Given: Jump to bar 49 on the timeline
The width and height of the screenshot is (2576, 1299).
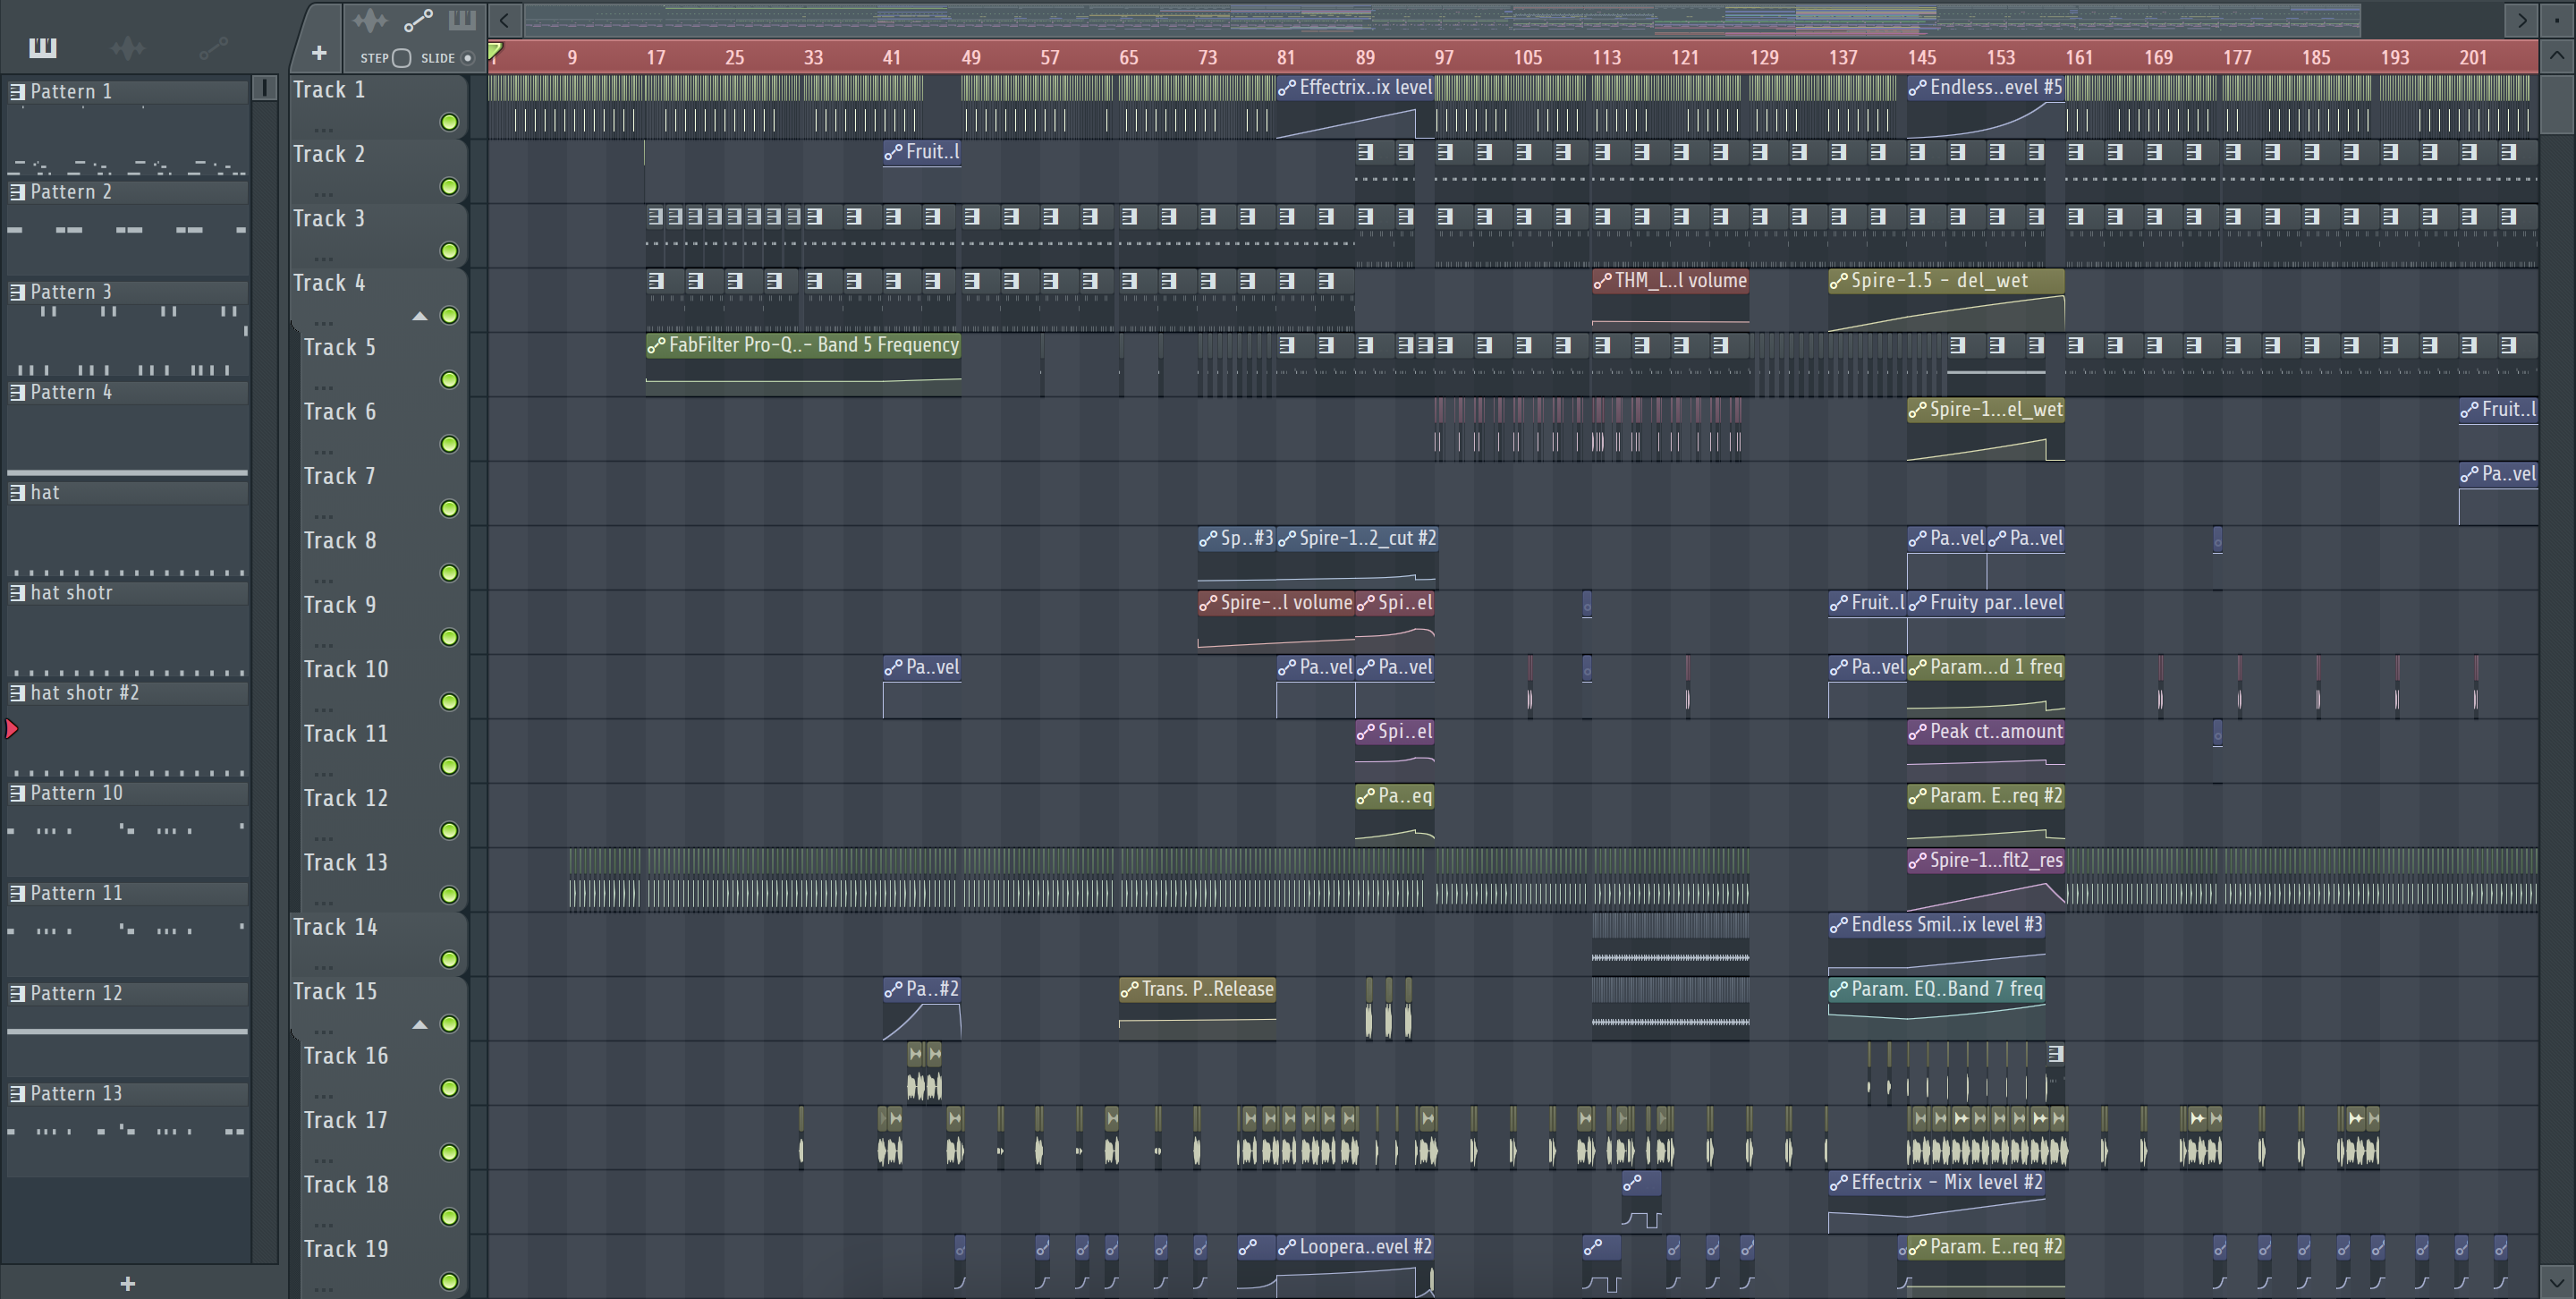Looking at the screenshot, I should click(x=971, y=58).
